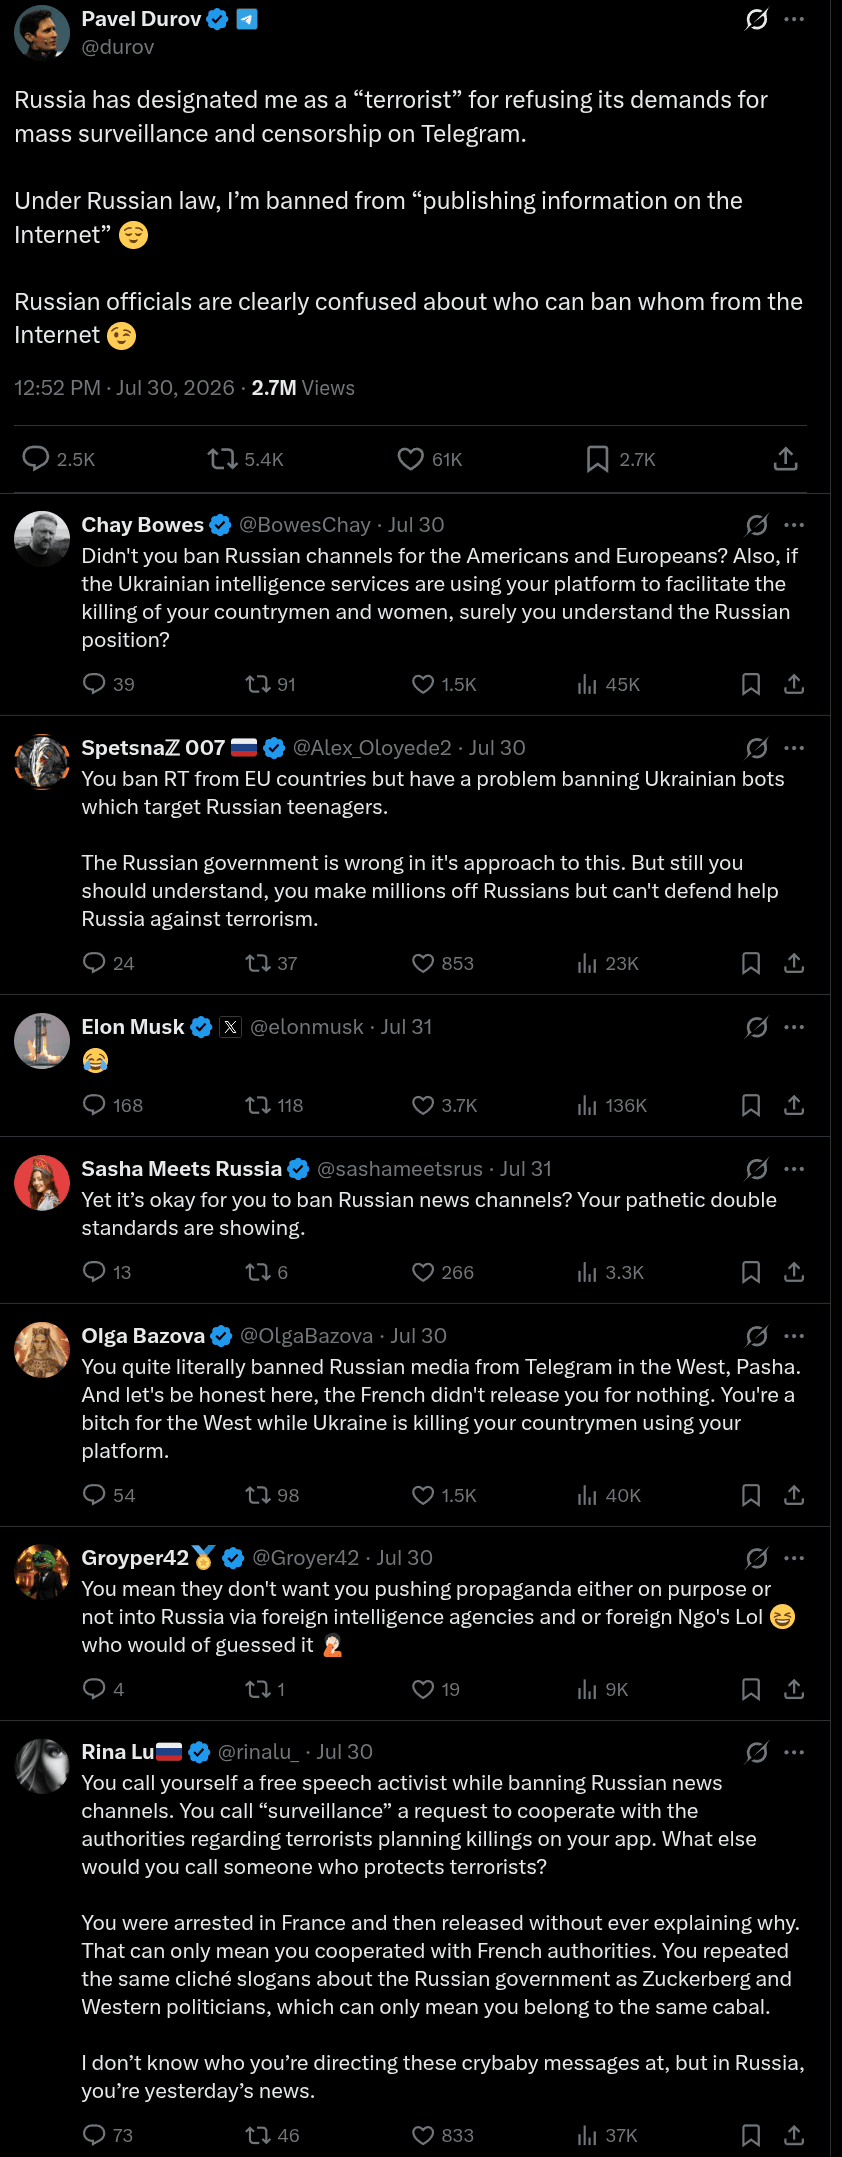Share Rina Lu's reply

(794, 2135)
